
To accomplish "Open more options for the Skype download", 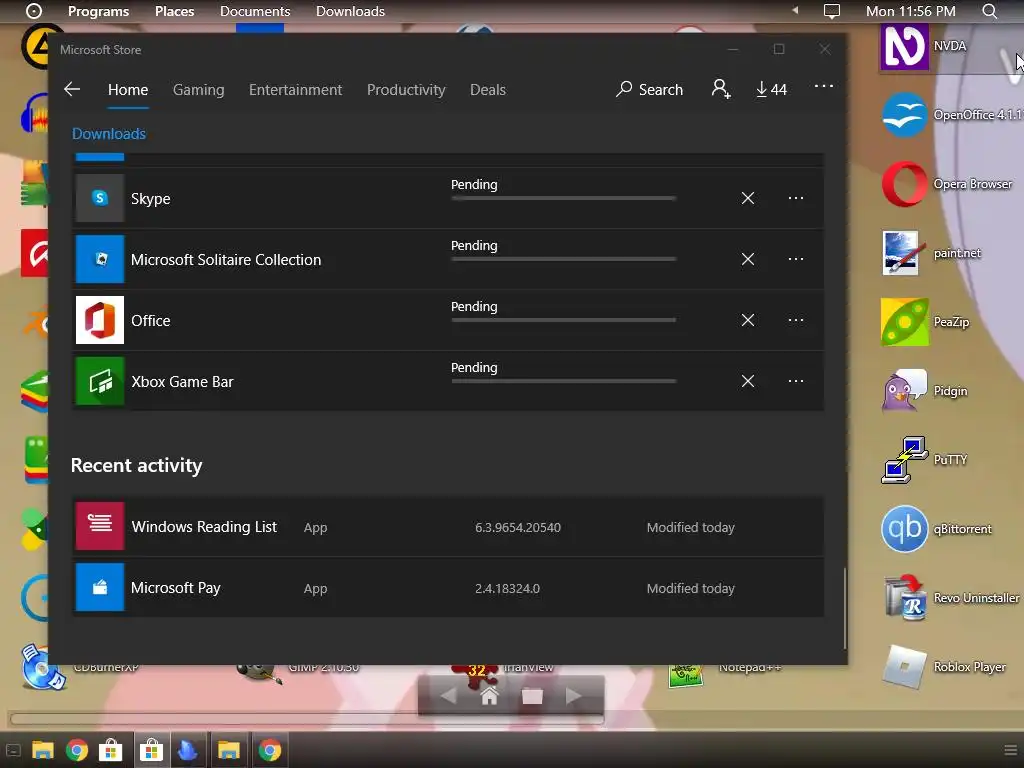I will 795,198.
